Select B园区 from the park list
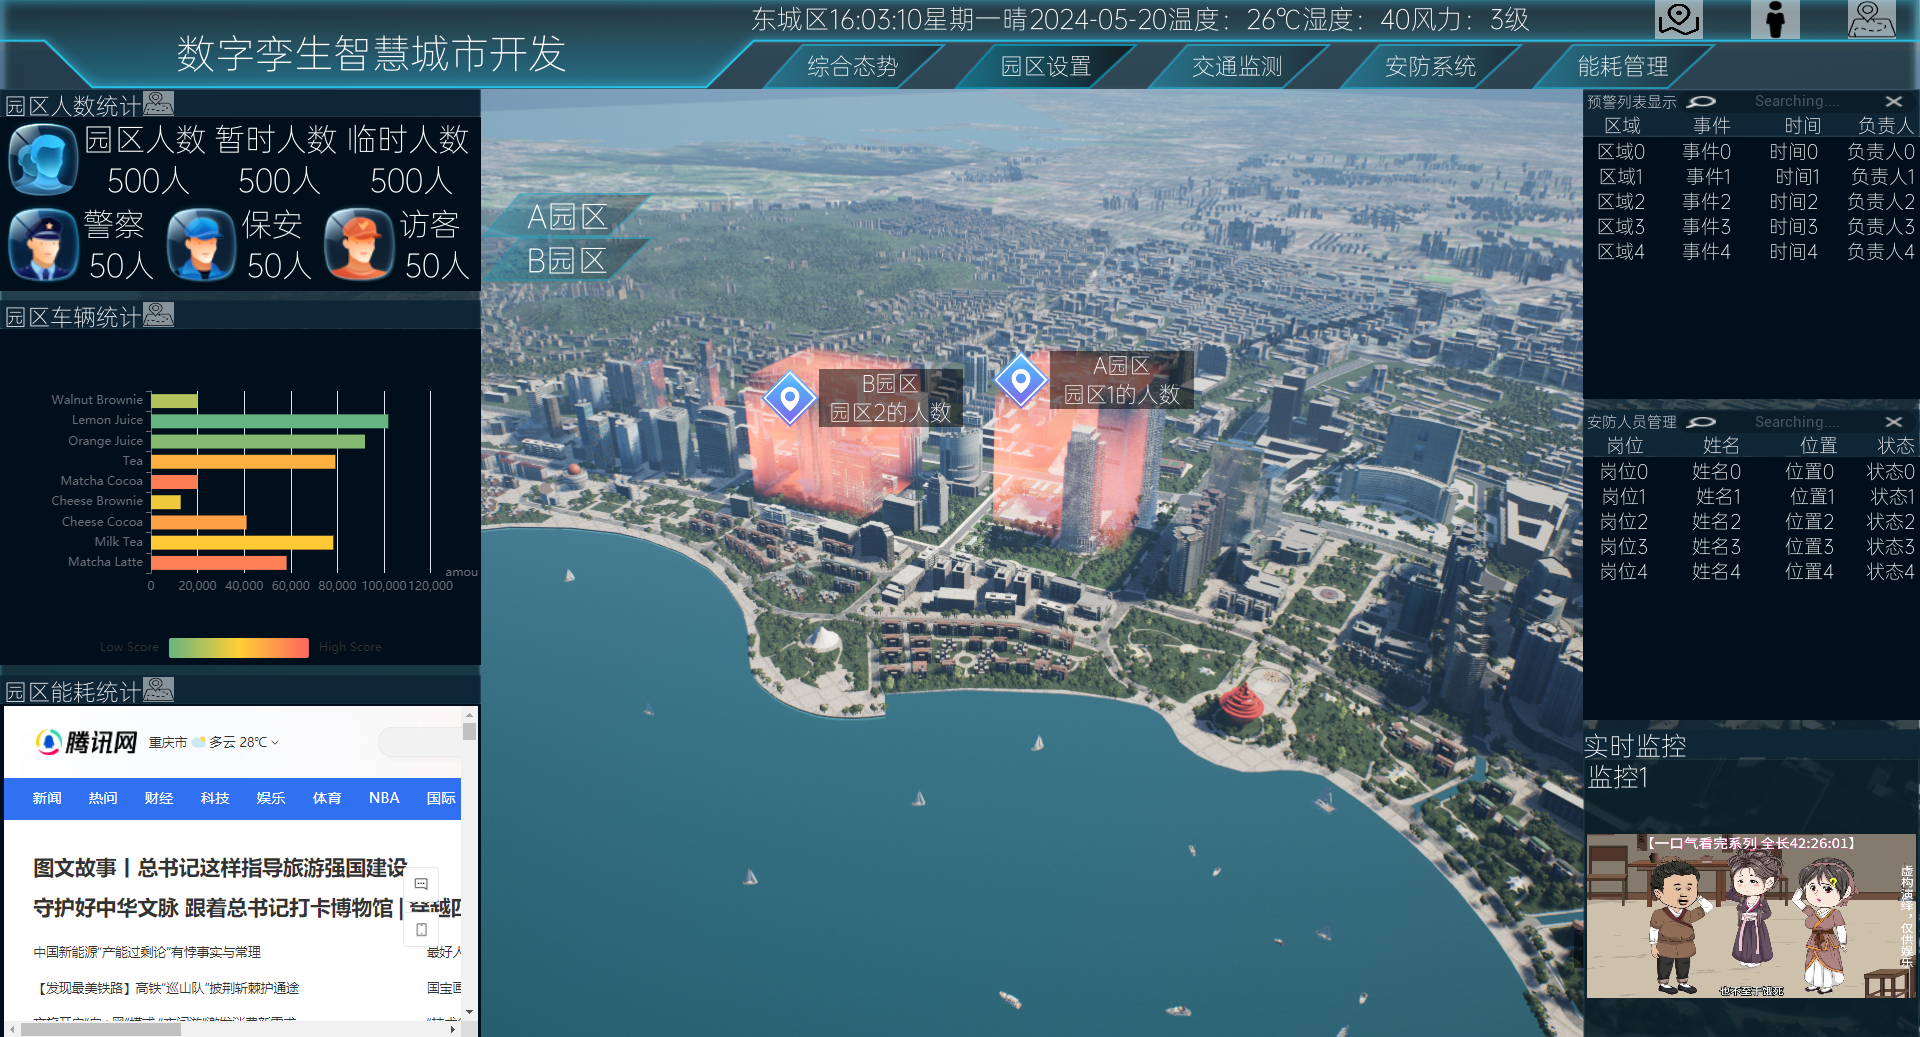Screen dimensions: 1920x1037 point(567,261)
